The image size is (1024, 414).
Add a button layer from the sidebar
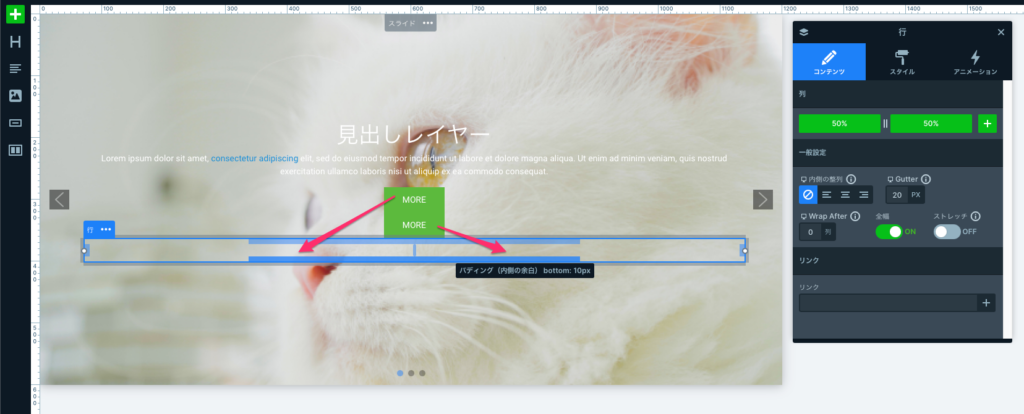[15, 123]
